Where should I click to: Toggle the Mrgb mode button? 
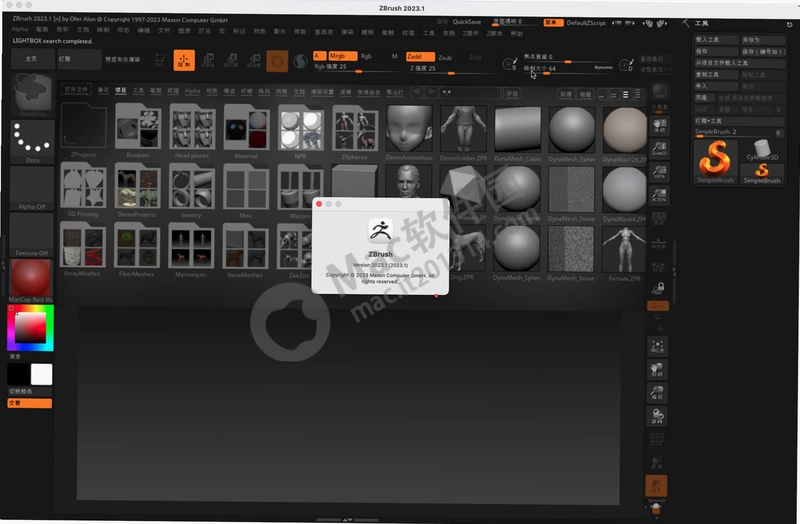(x=342, y=56)
